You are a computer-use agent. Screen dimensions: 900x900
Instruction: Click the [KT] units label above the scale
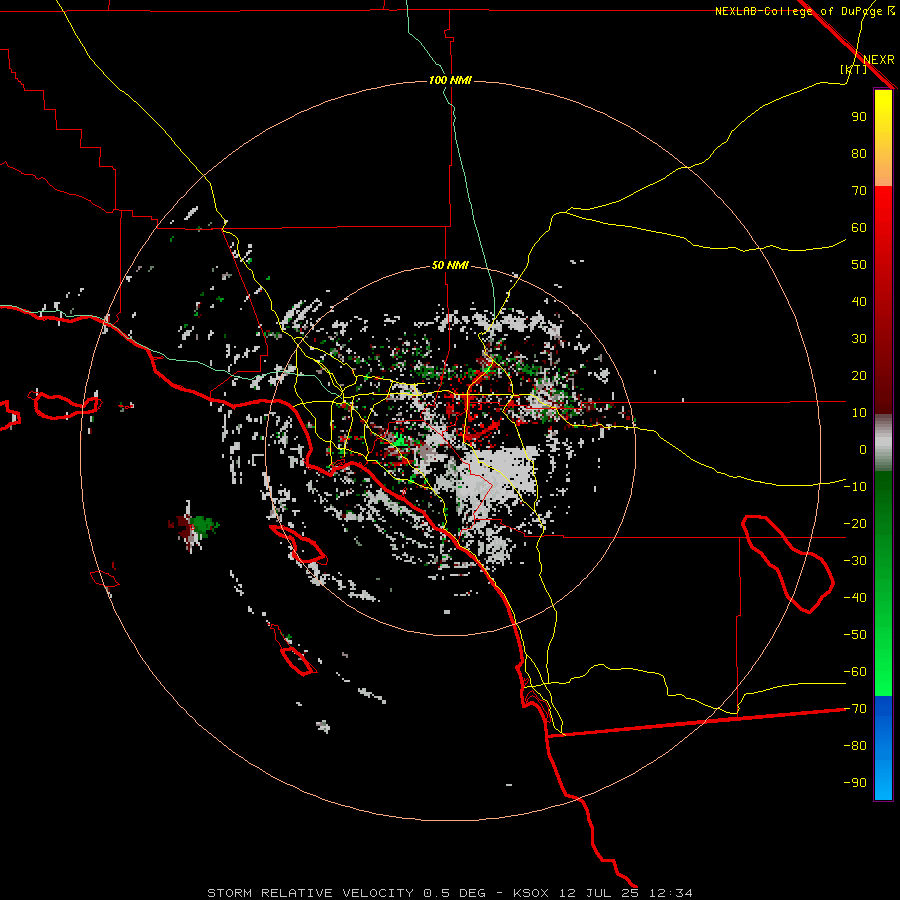[854, 70]
